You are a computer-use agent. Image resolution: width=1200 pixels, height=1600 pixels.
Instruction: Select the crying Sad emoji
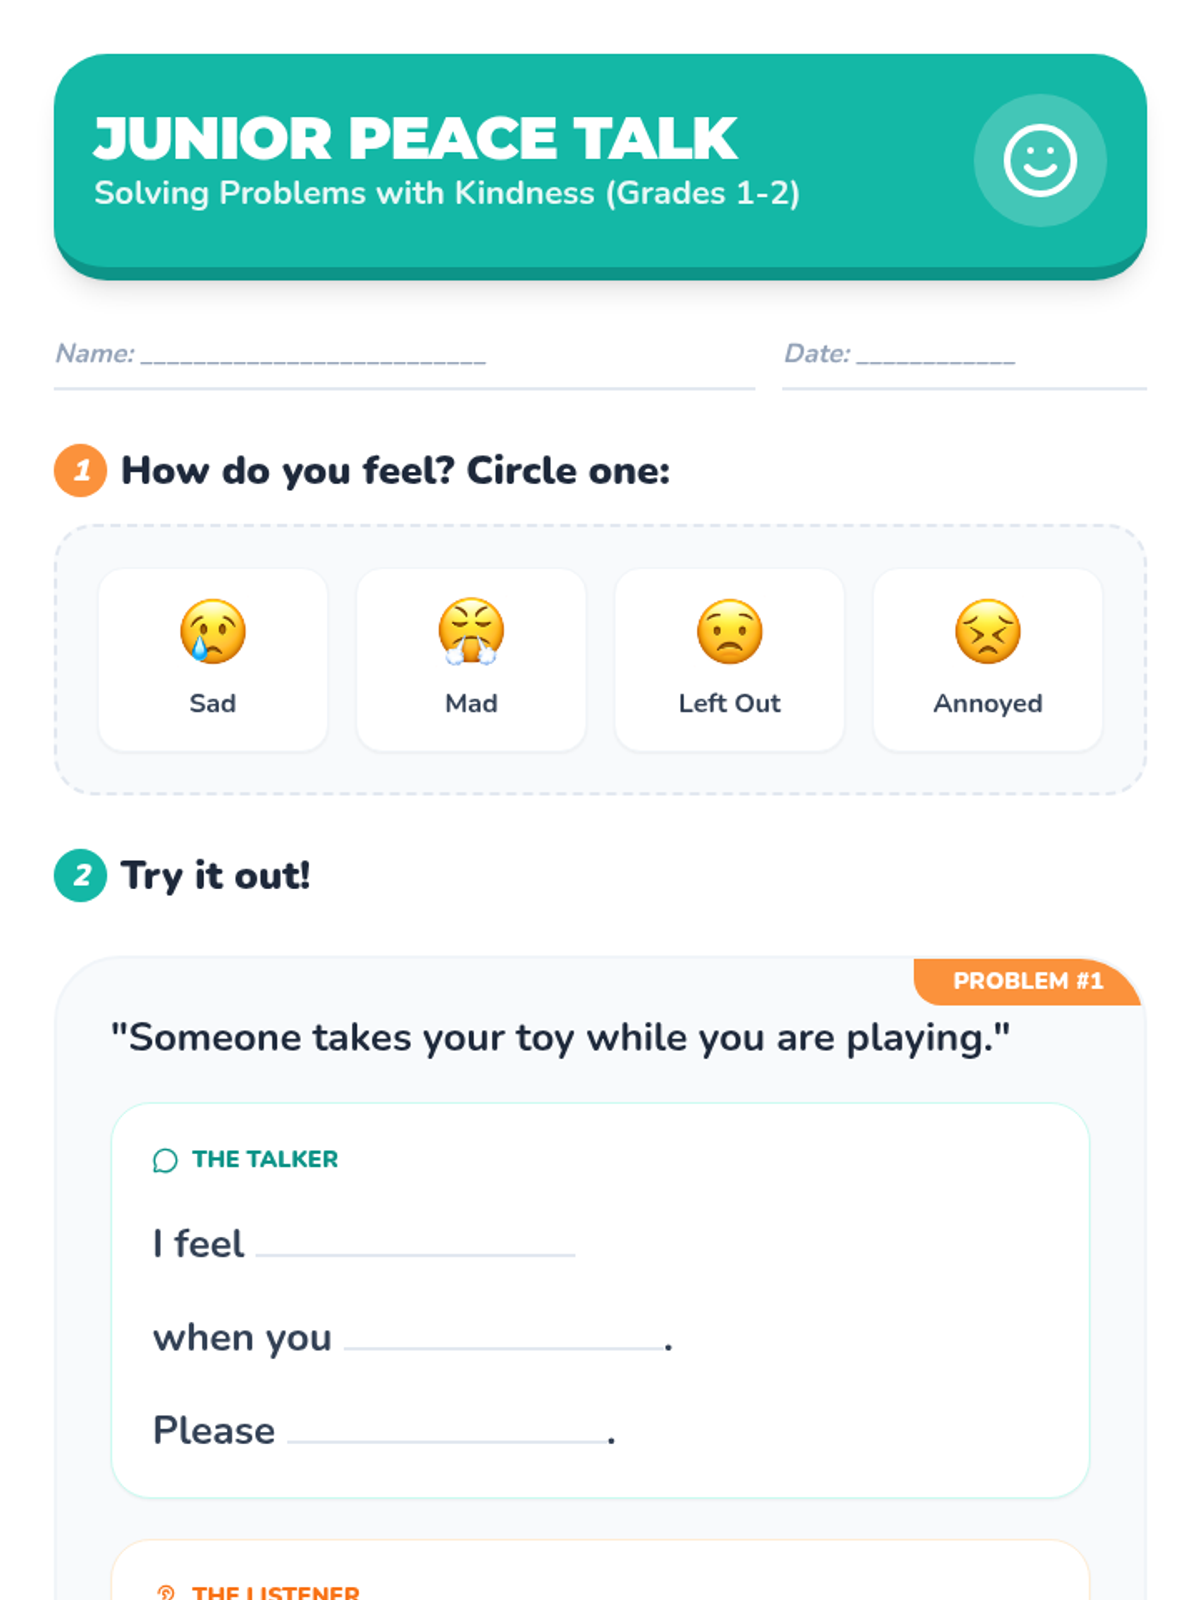tap(213, 631)
